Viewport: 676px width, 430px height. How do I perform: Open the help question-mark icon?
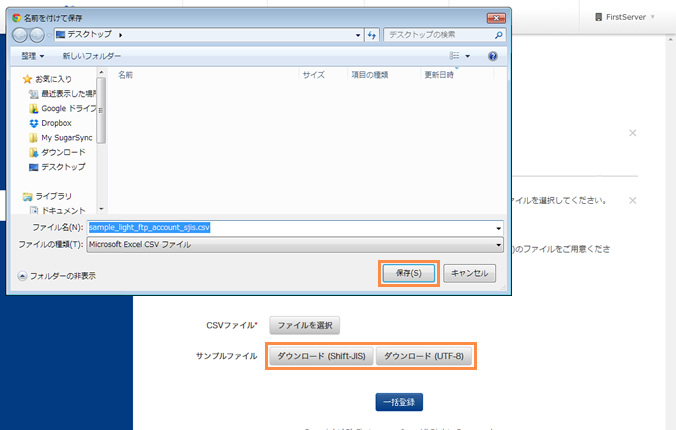[493, 56]
